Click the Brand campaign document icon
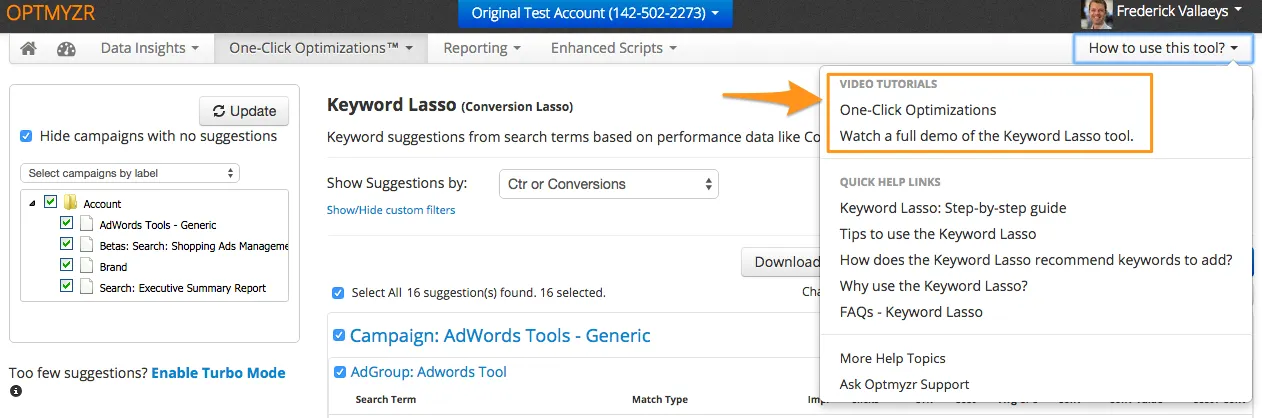This screenshot has width=1262, height=418. pos(87,267)
